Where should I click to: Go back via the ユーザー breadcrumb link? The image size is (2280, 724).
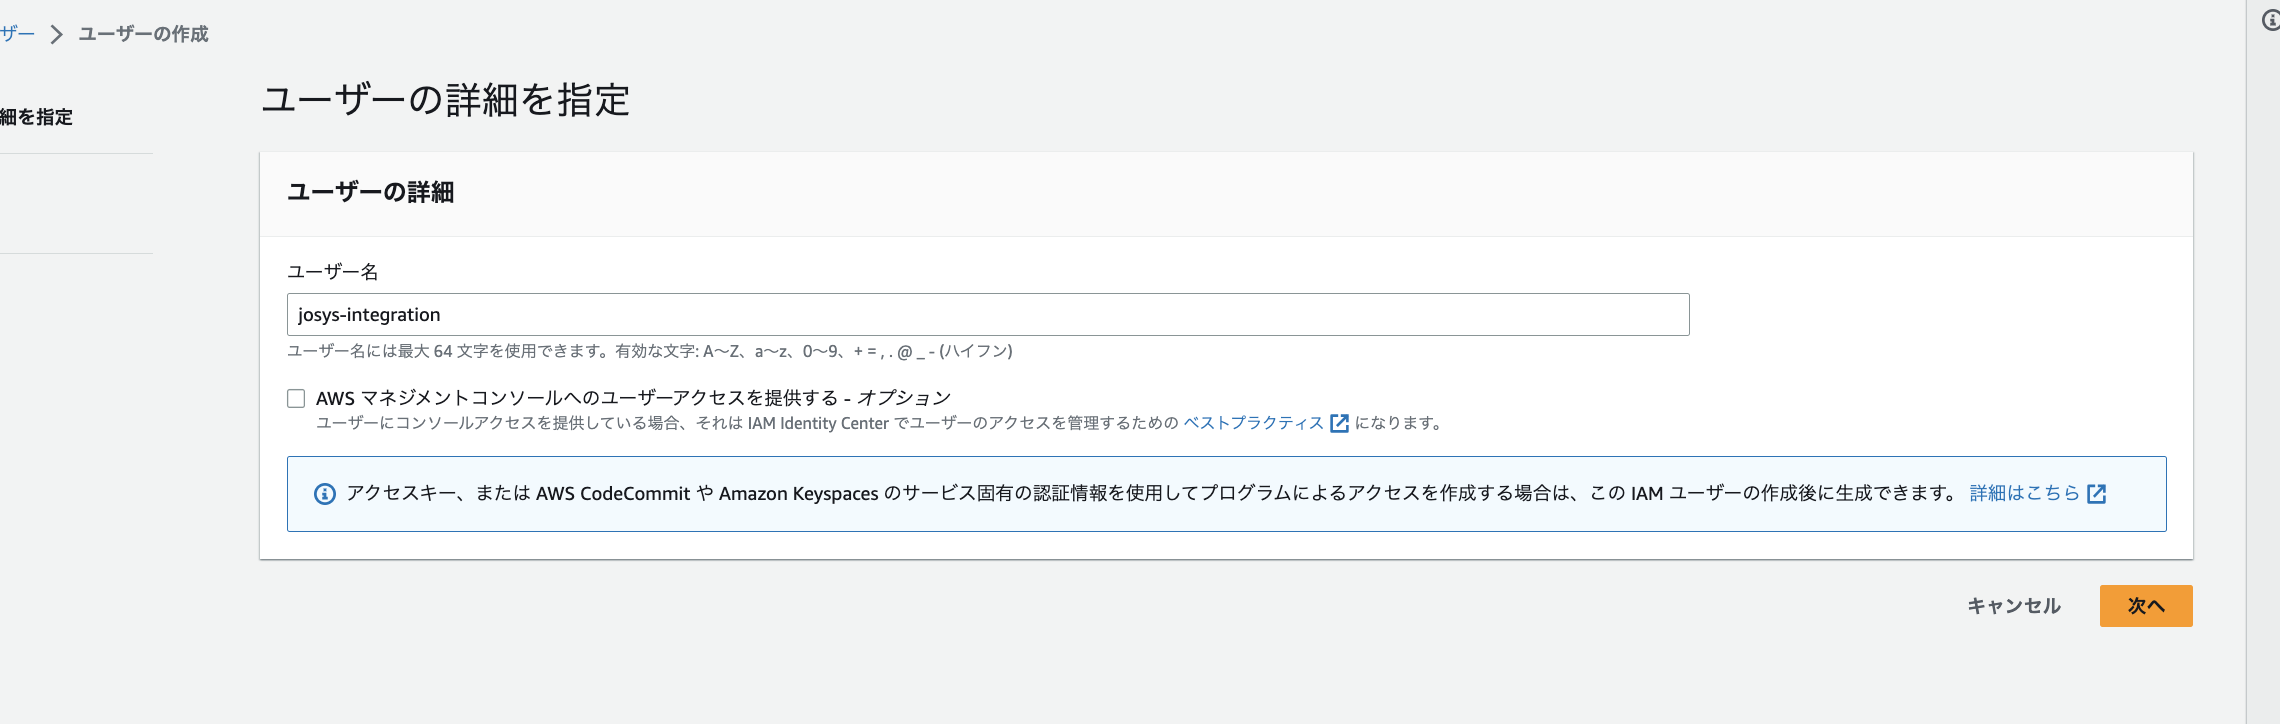17,34
